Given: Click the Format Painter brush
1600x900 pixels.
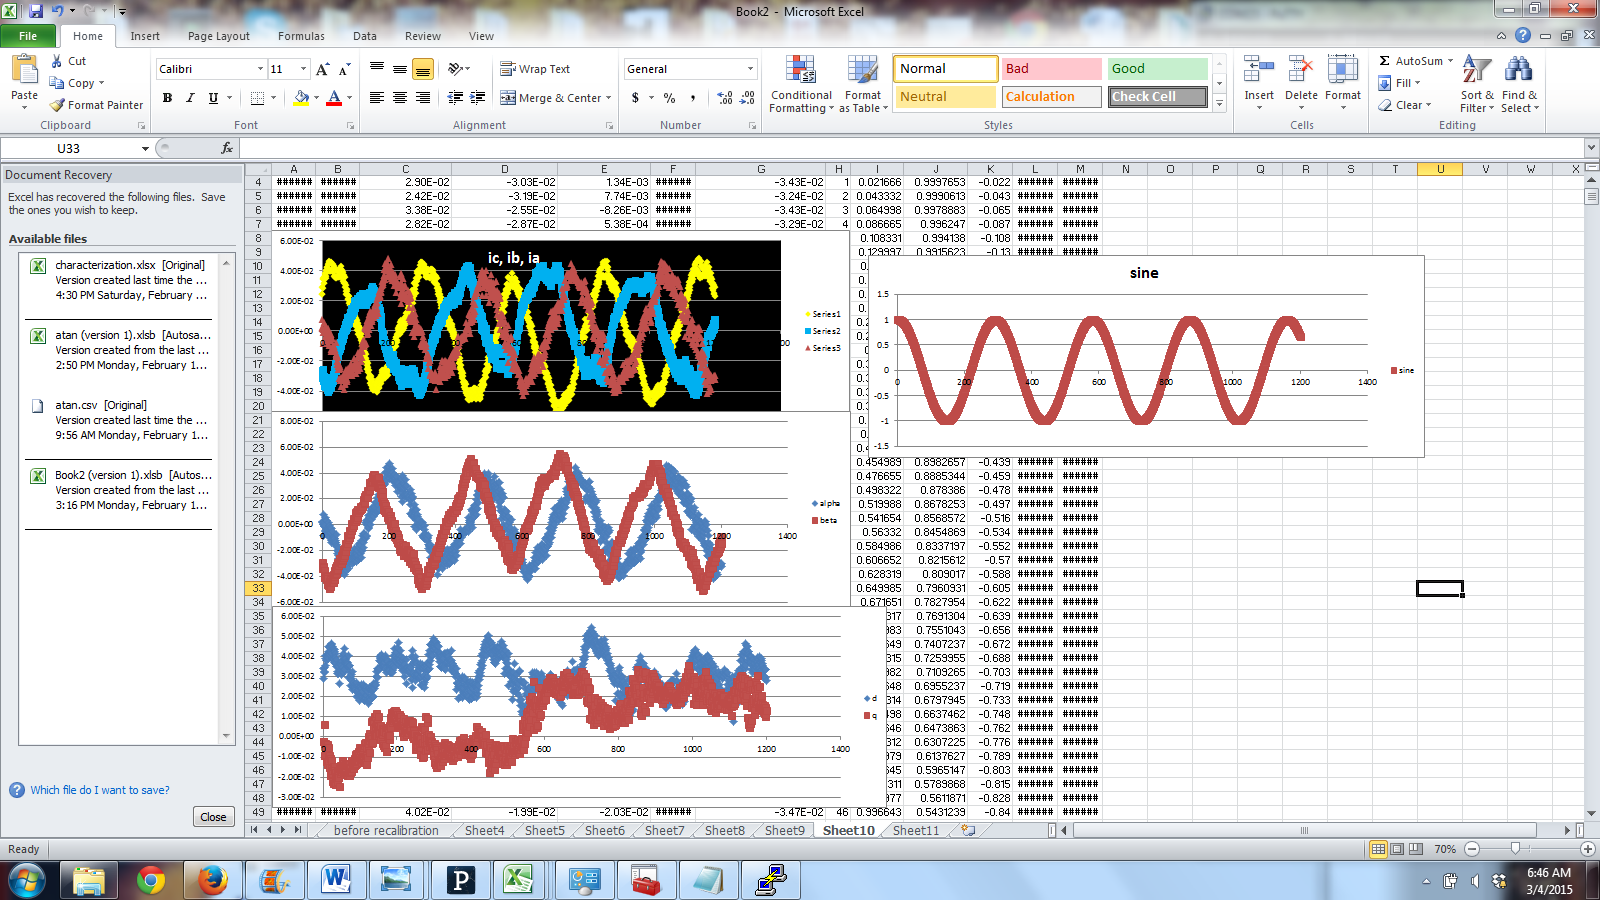Looking at the screenshot, I should pyautogui.click(x=57, y=105).
